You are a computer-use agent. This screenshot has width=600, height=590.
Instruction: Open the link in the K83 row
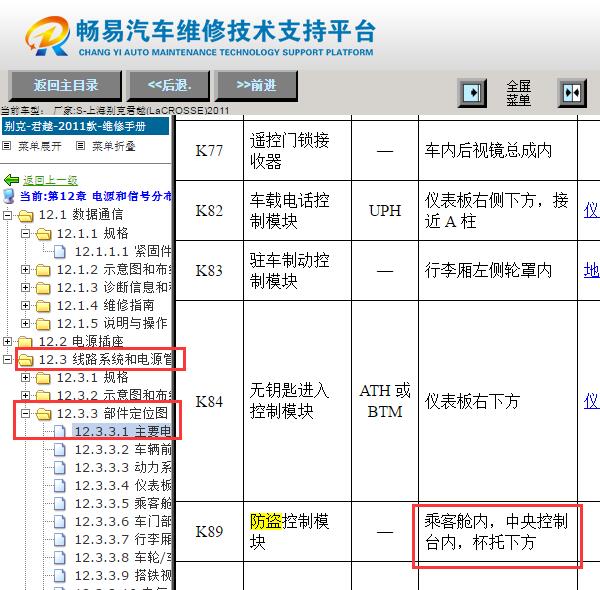(592, 271)
